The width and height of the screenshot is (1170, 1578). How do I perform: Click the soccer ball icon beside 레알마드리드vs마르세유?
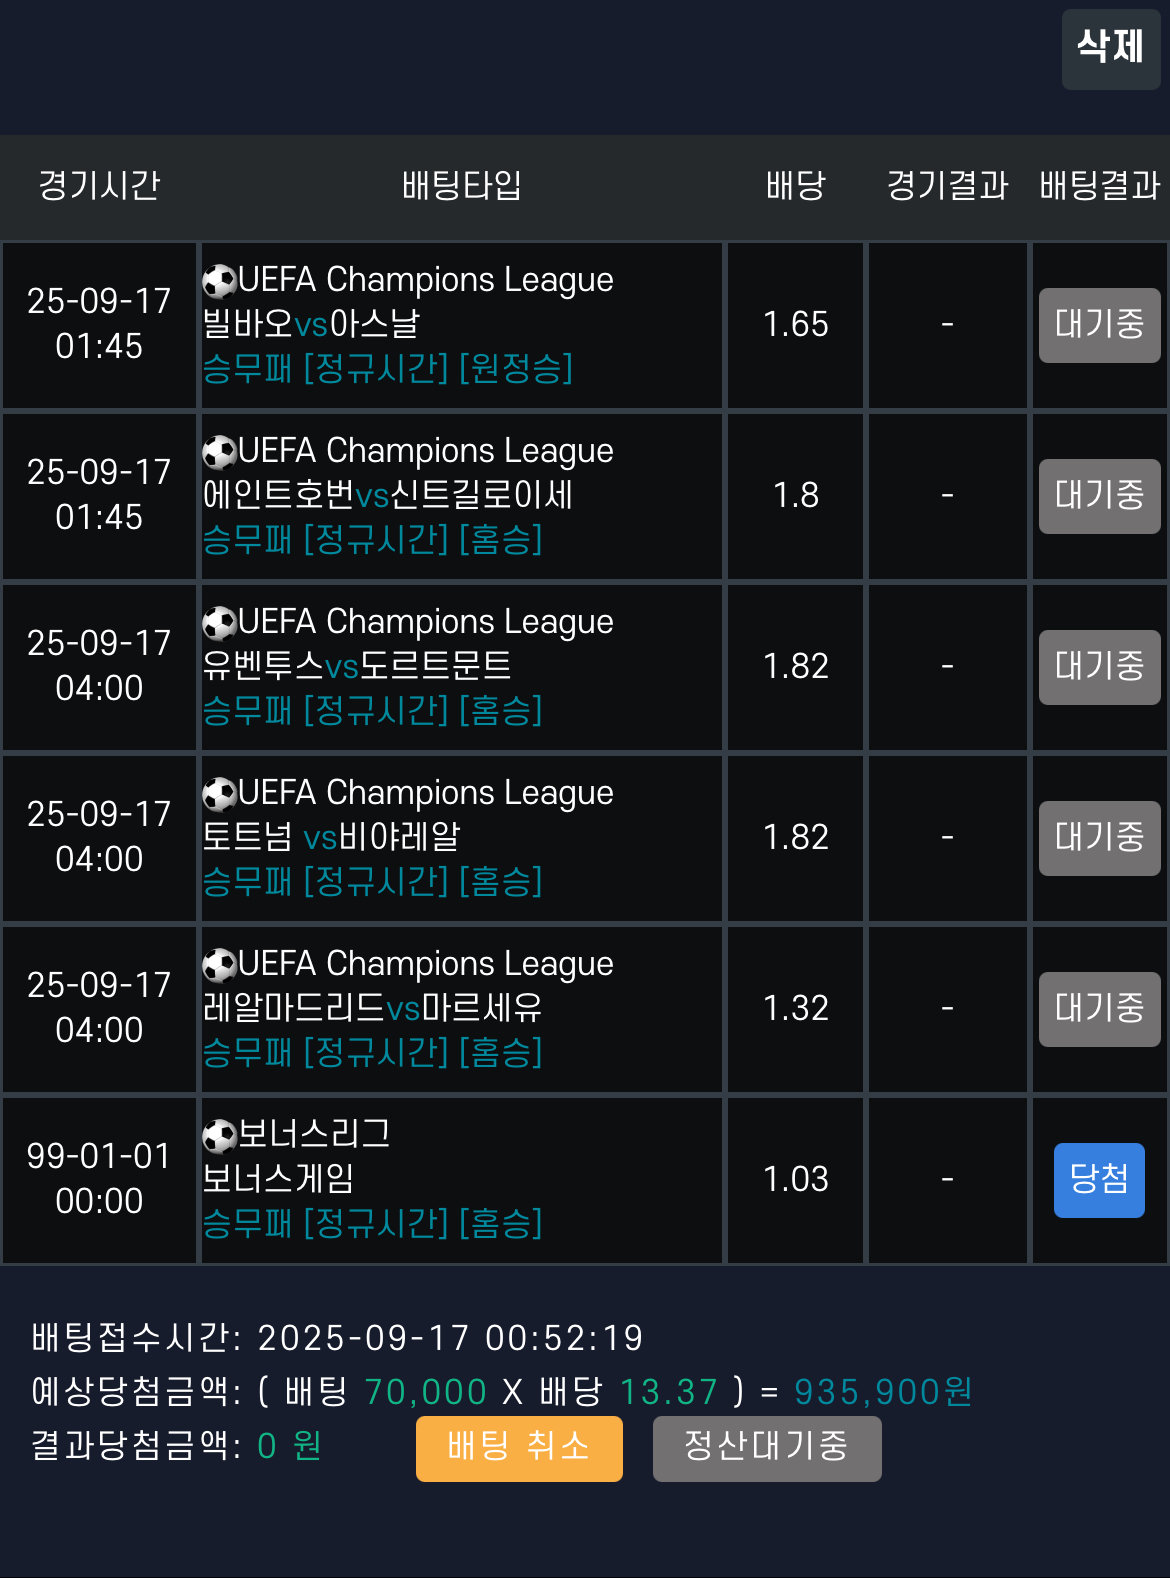217,964
